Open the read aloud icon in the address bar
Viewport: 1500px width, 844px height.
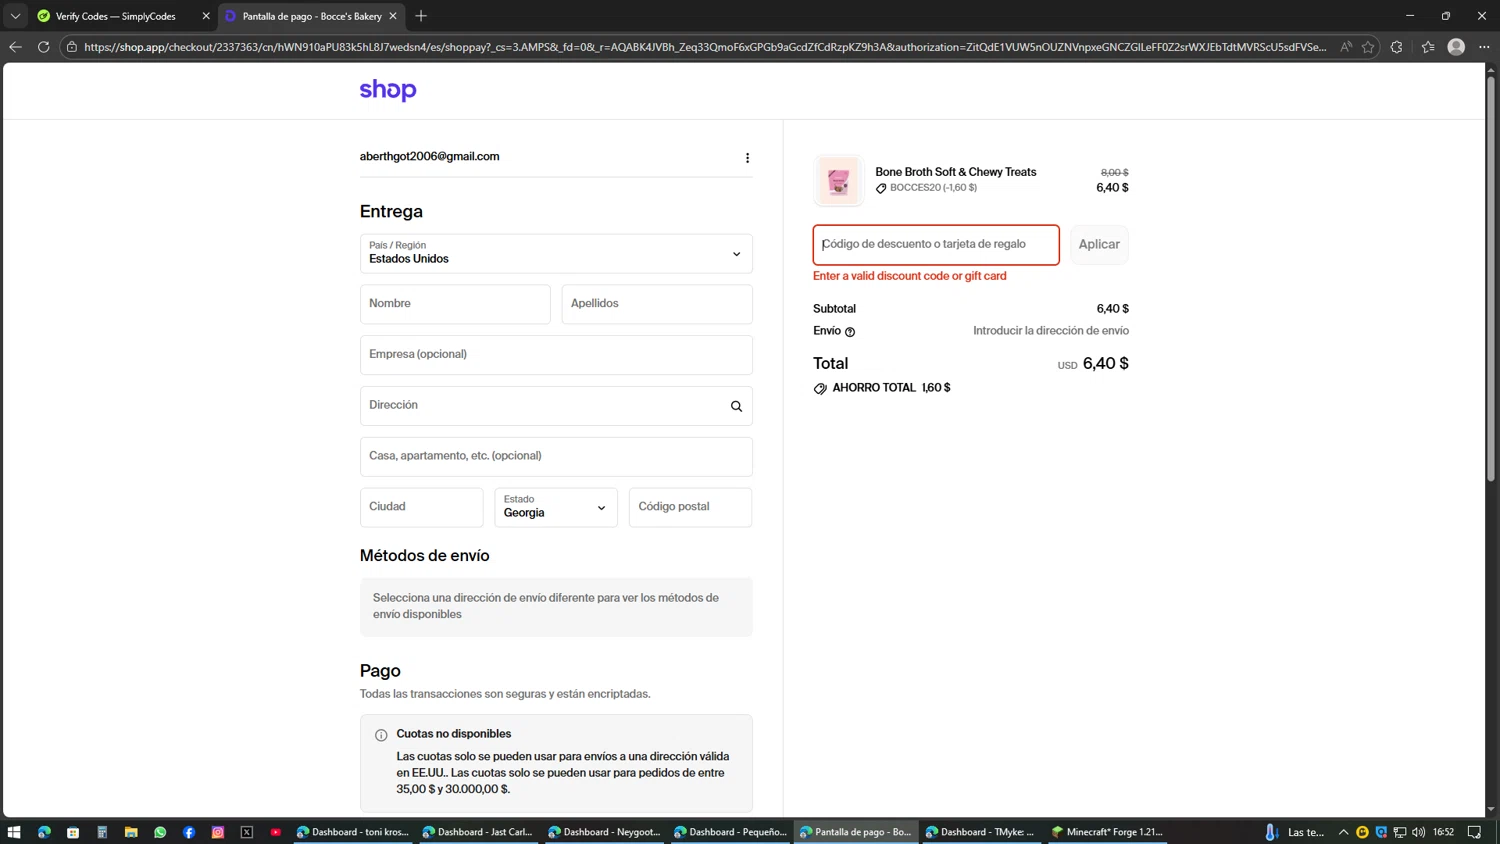[x=1346, y=47]
